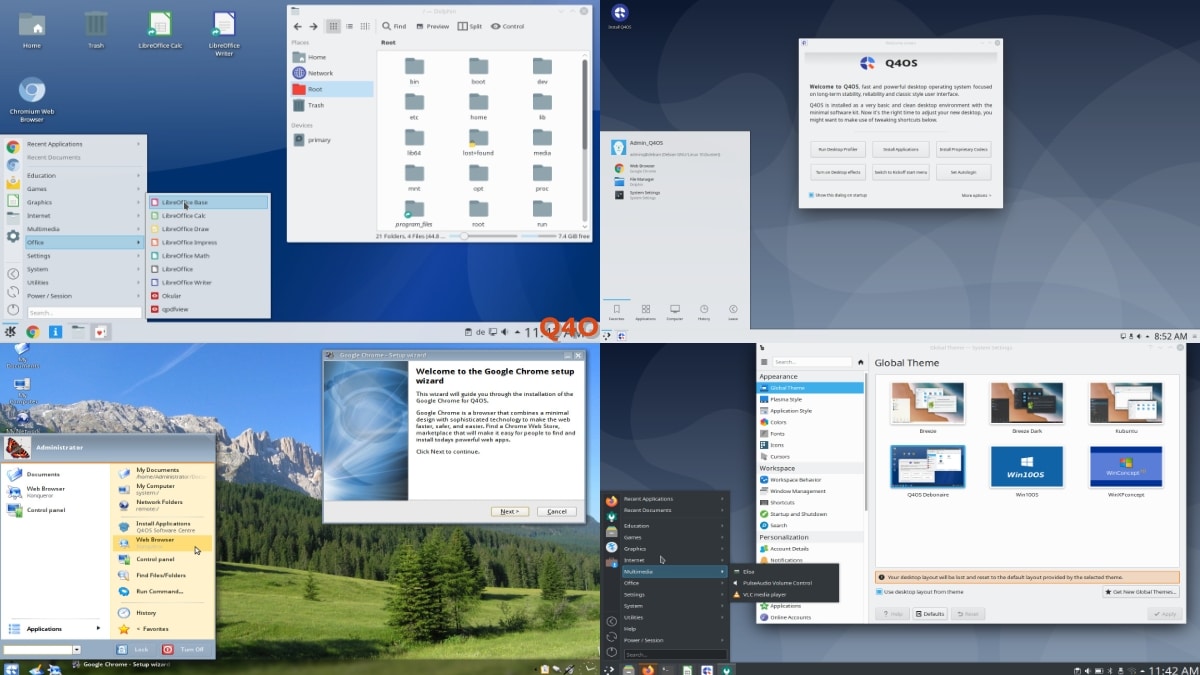This screenshot has height=675, width=1200.
Task: Open the lost+found folder in Dolphin
Action: 478,141
